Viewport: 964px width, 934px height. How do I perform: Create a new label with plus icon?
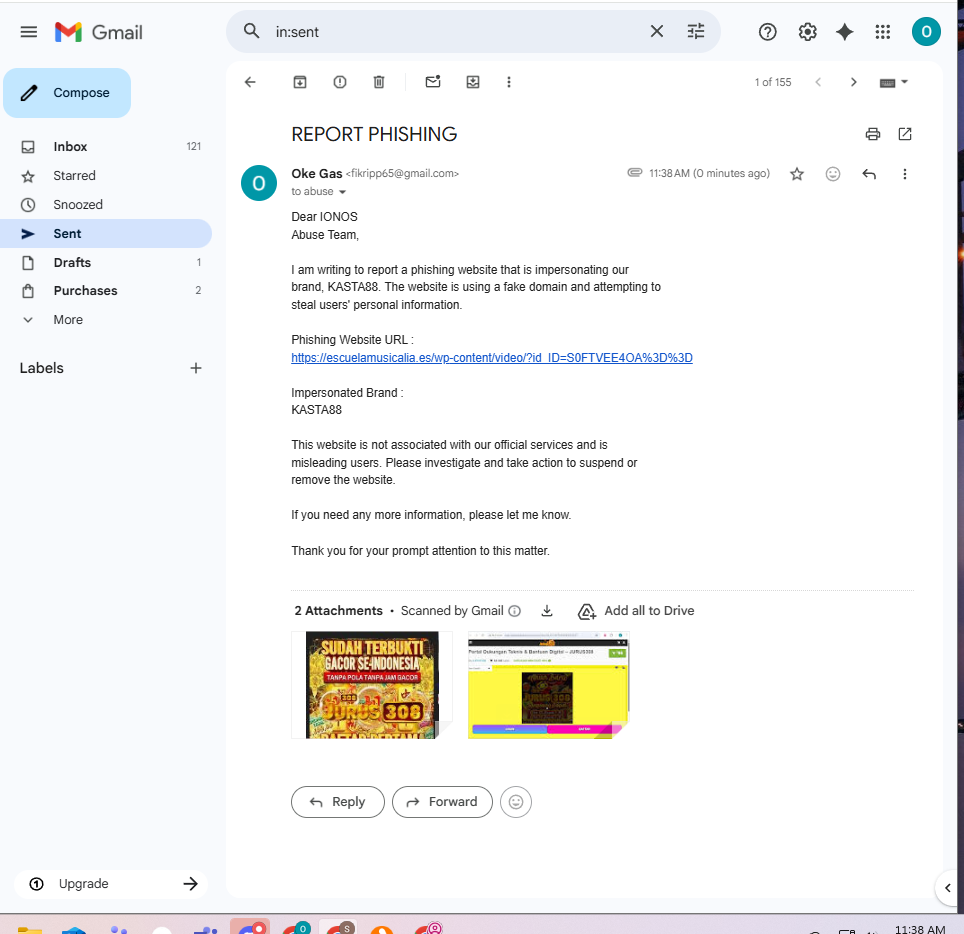(196, 368)
